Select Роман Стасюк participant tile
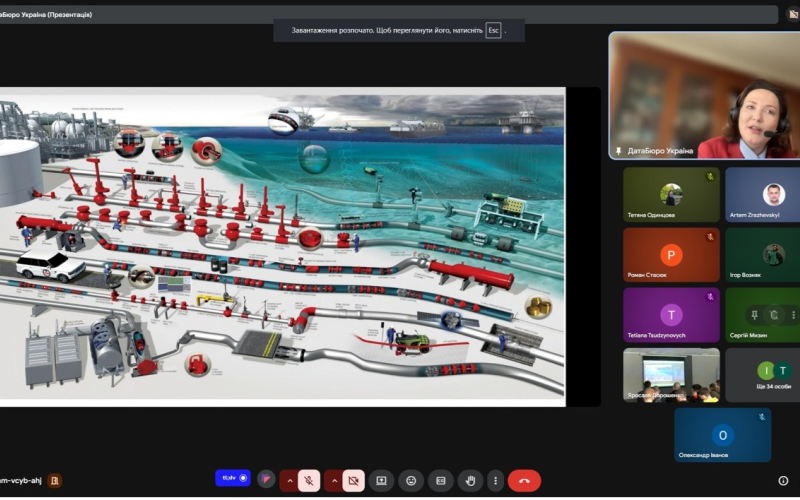 pyautogui.click(x=671, y=255)
